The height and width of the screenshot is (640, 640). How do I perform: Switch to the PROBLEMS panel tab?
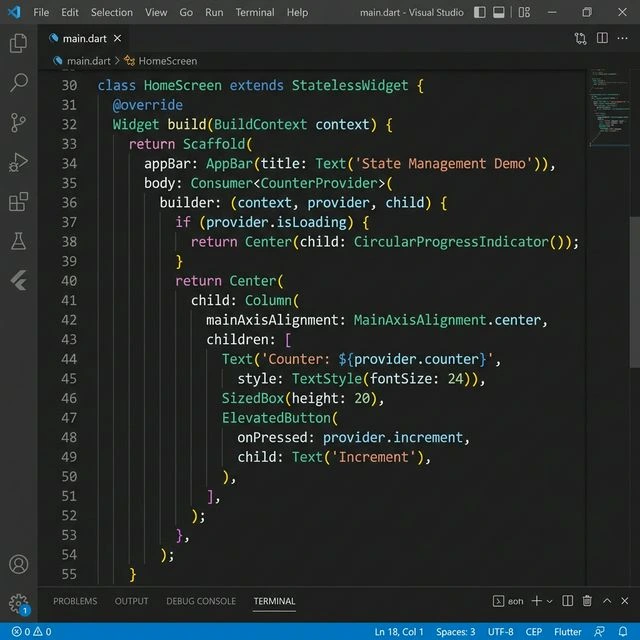75,601
